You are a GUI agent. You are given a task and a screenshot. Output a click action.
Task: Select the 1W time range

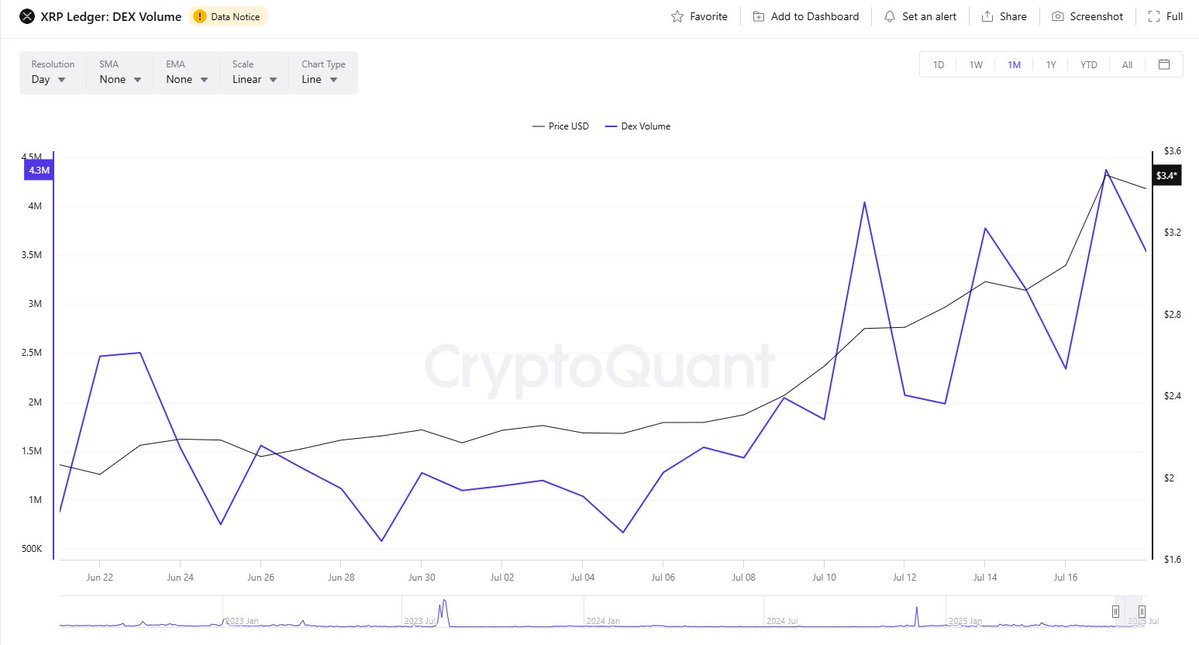click(976, 65)
